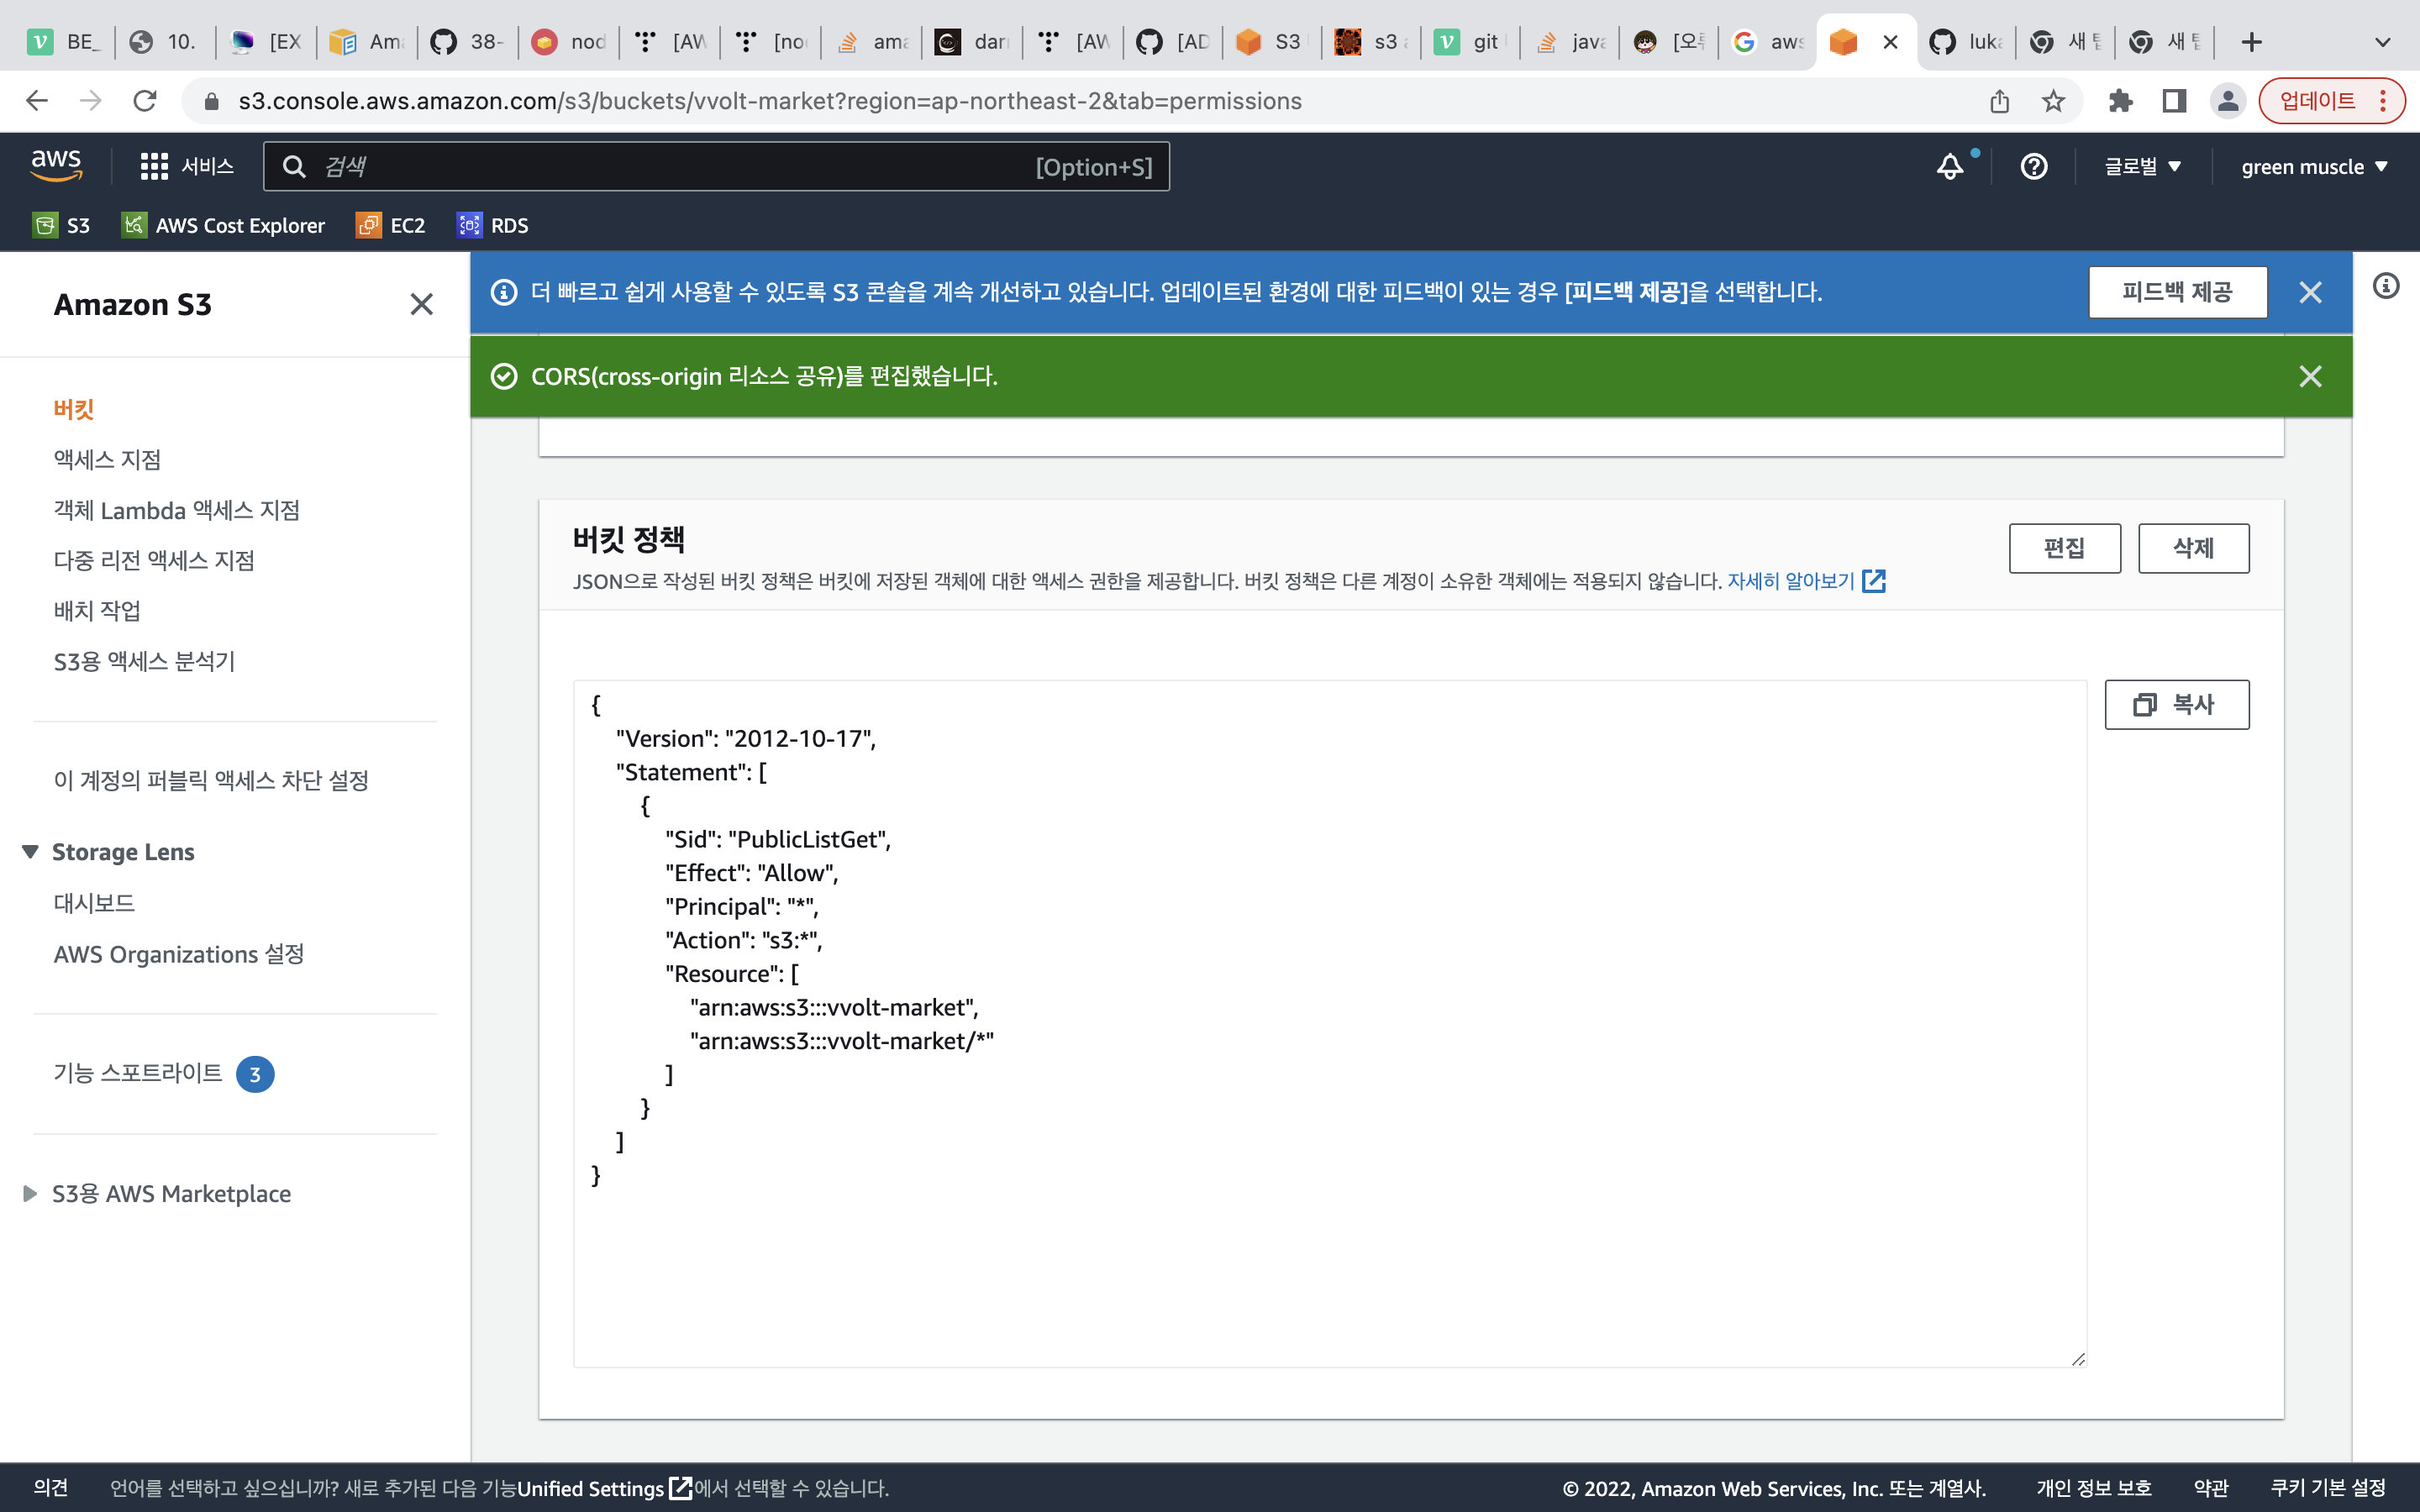Click the 업데이트 Chrome update button

(x=2331, y=101)
